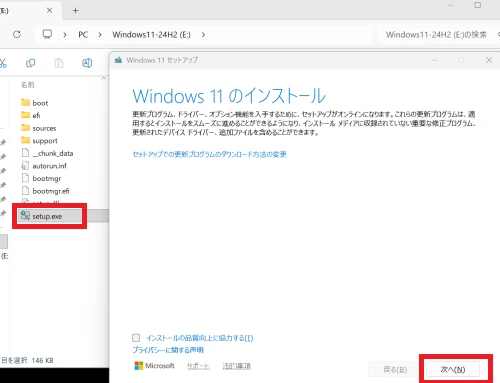The width and height of the screenshot is (500, 383).
Task: Select the support folder
Action: coord(39,141)
